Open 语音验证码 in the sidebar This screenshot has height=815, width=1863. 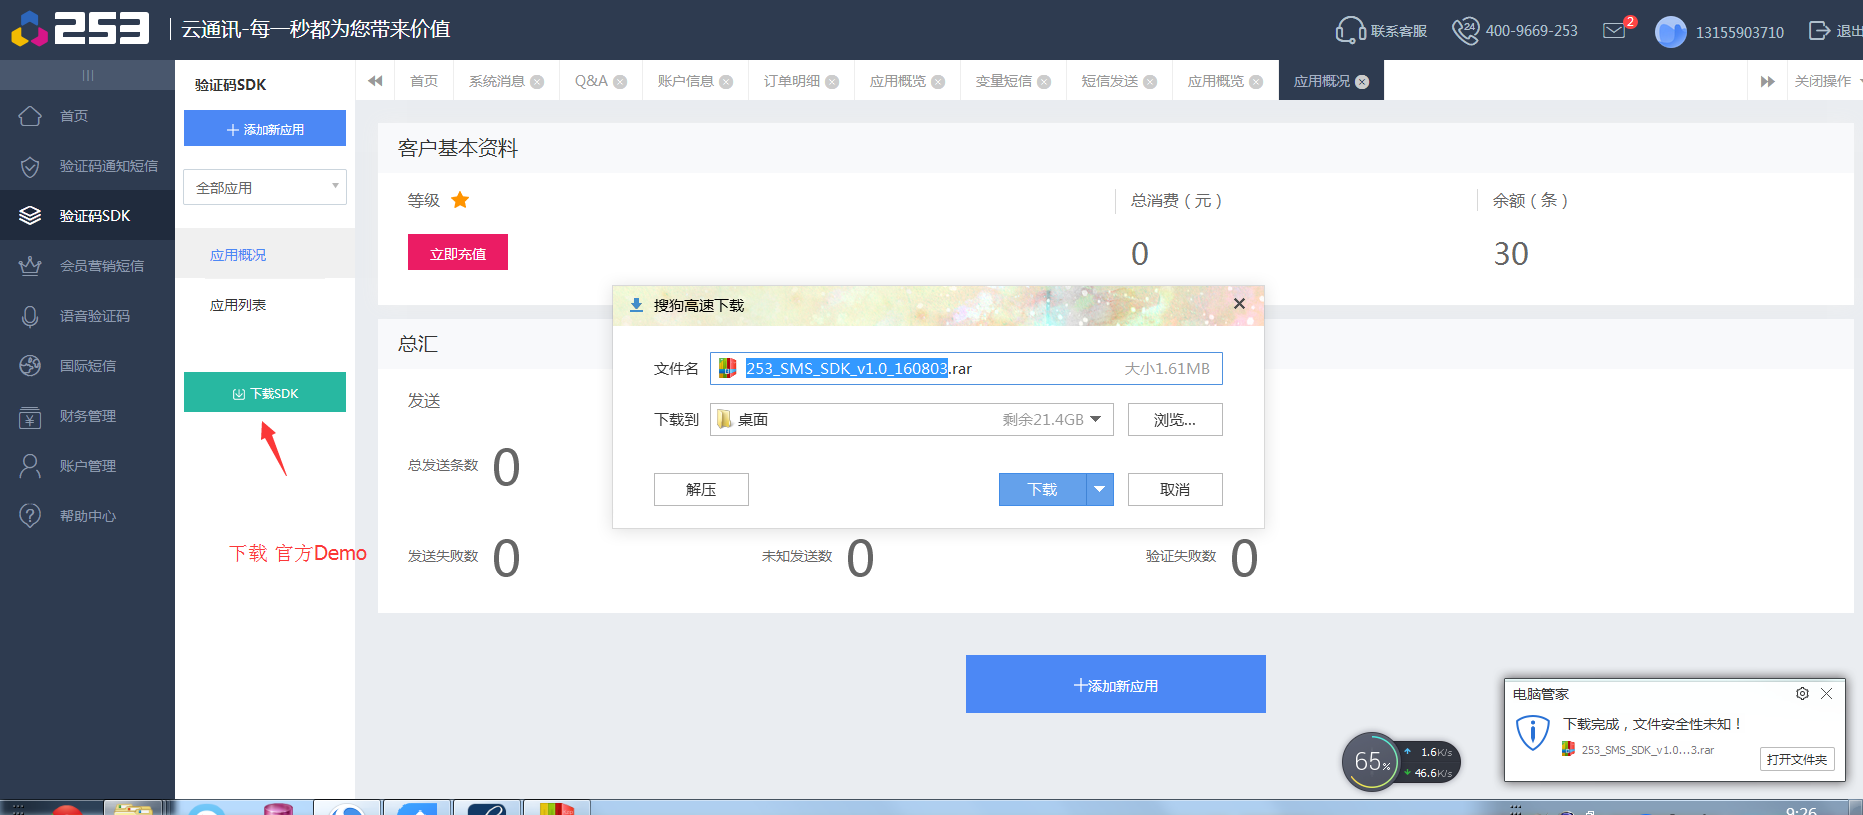[x=87, y=316]
